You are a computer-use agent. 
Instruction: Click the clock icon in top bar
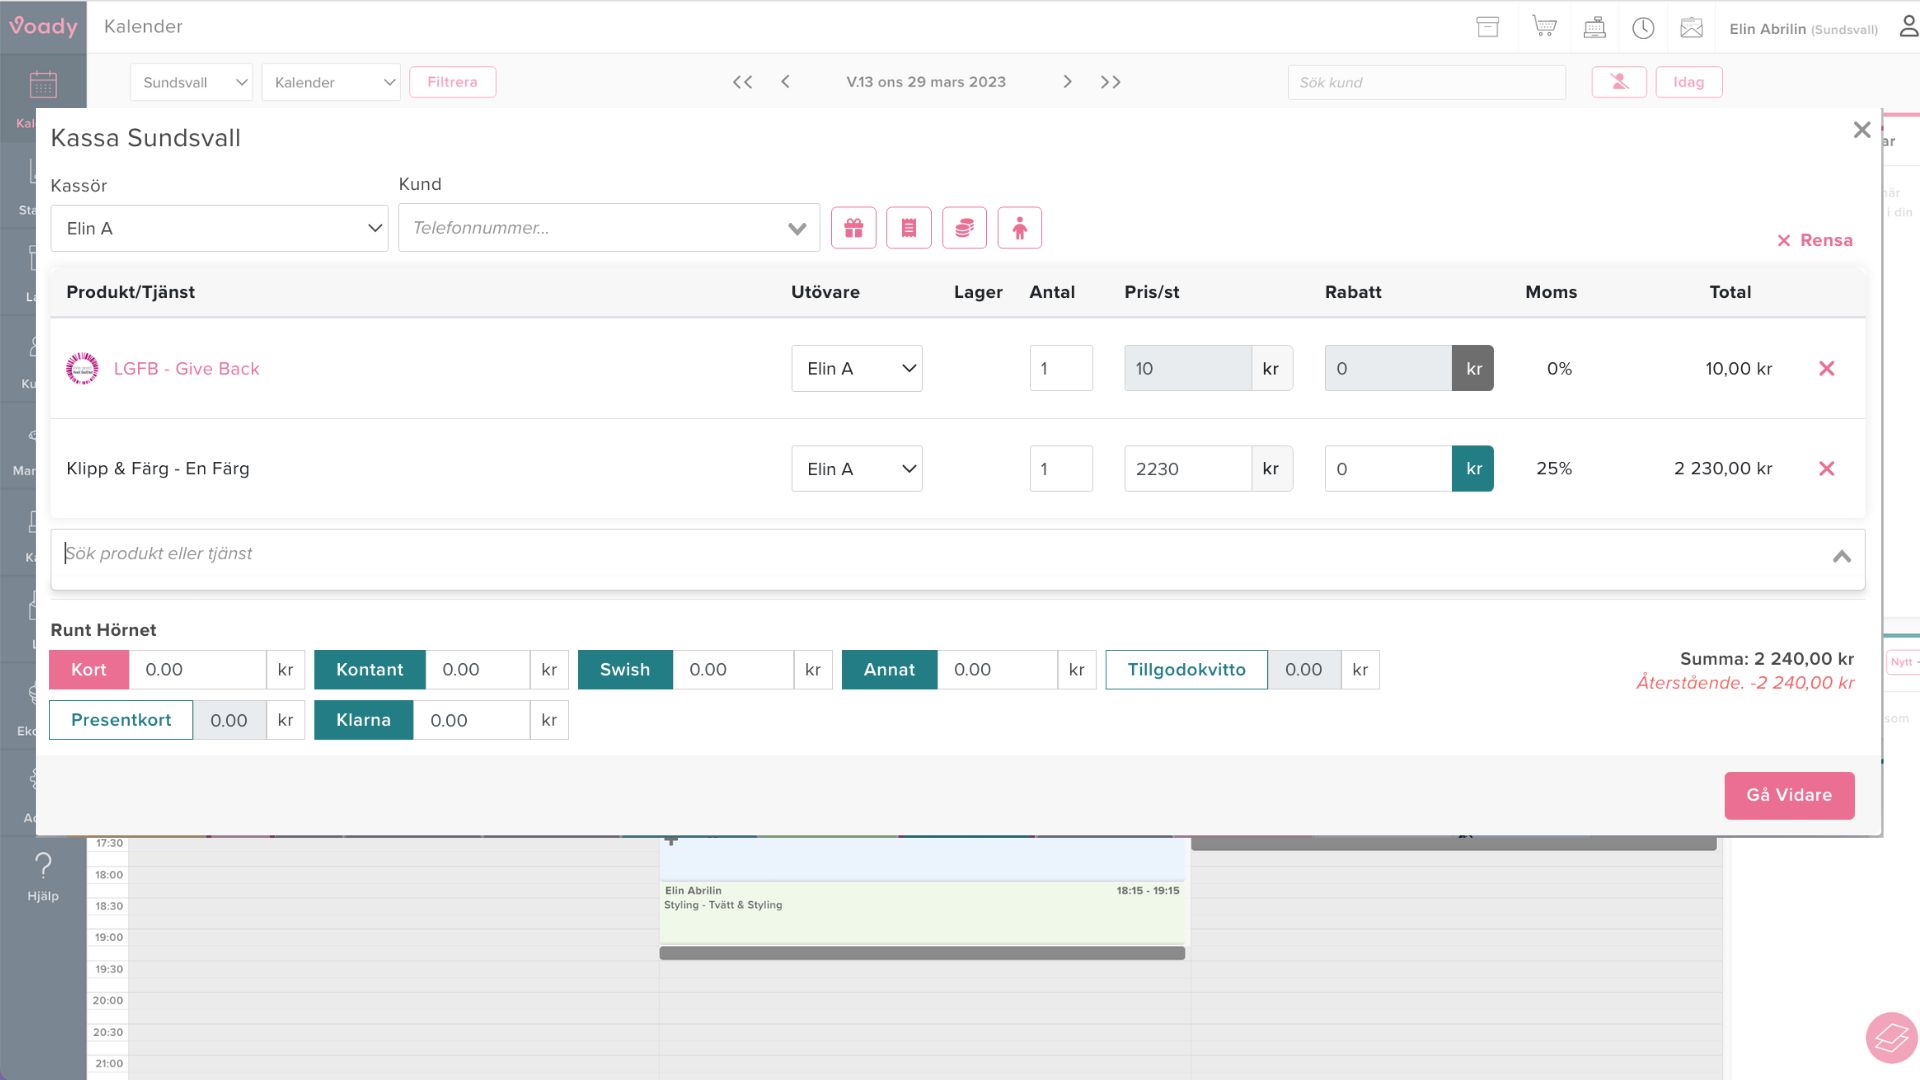[1643, 27]
